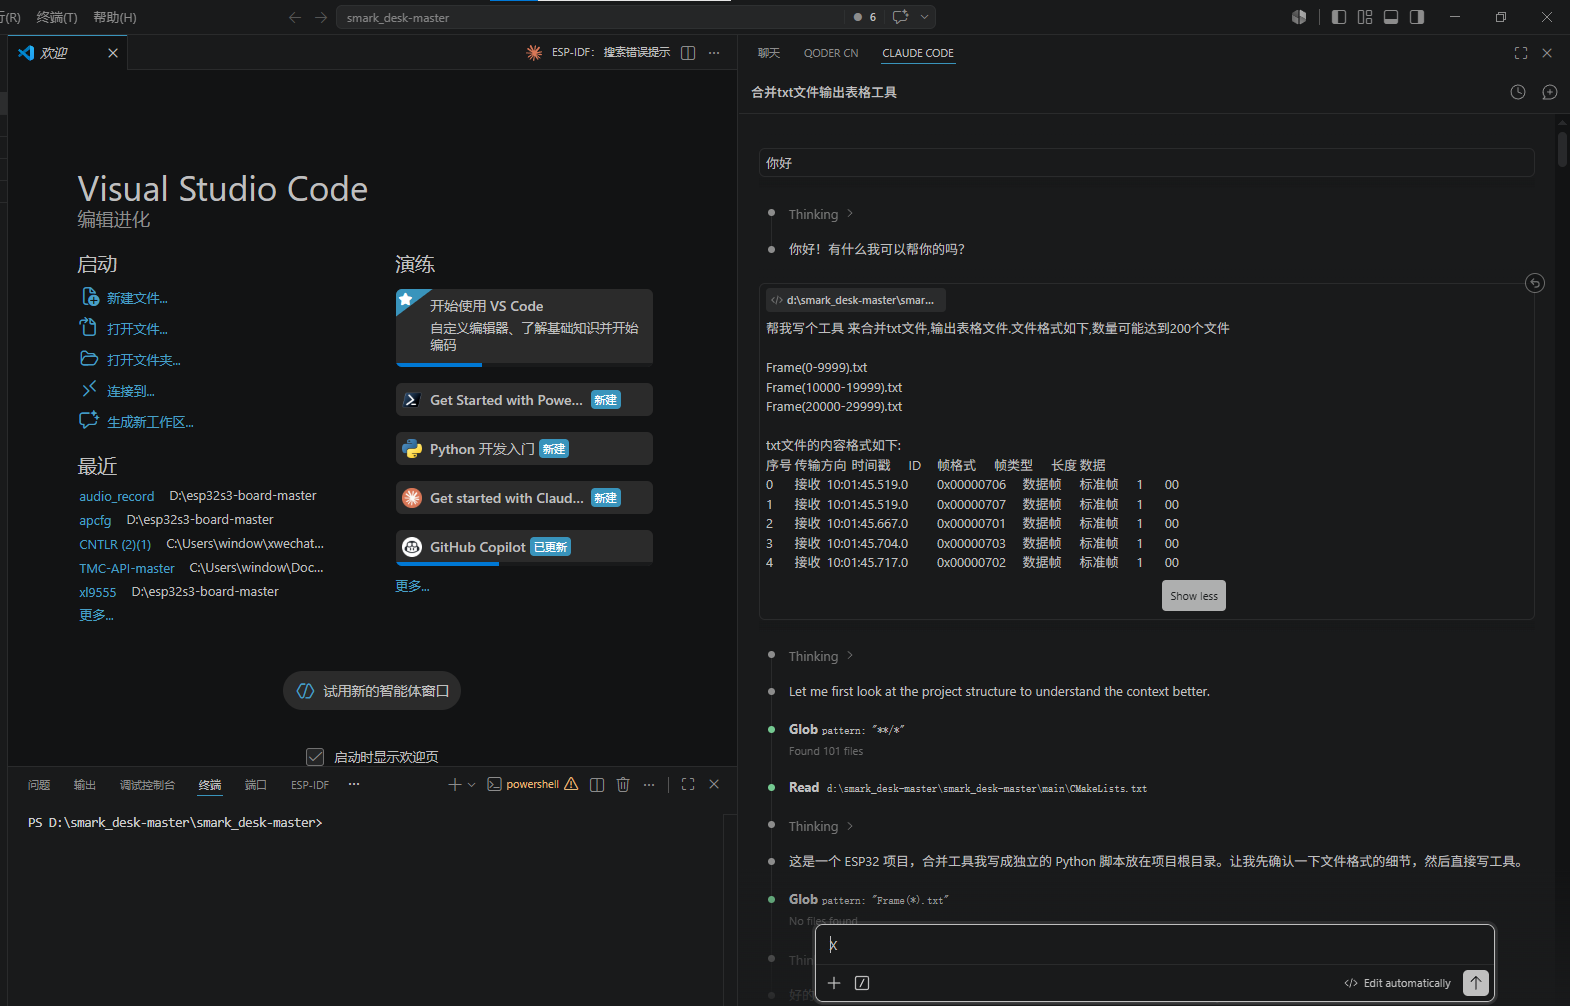1570x1006 pixels.
Task: Click rewind icon beside user message
Action: pyautogui.click(x=1535, y=283)
